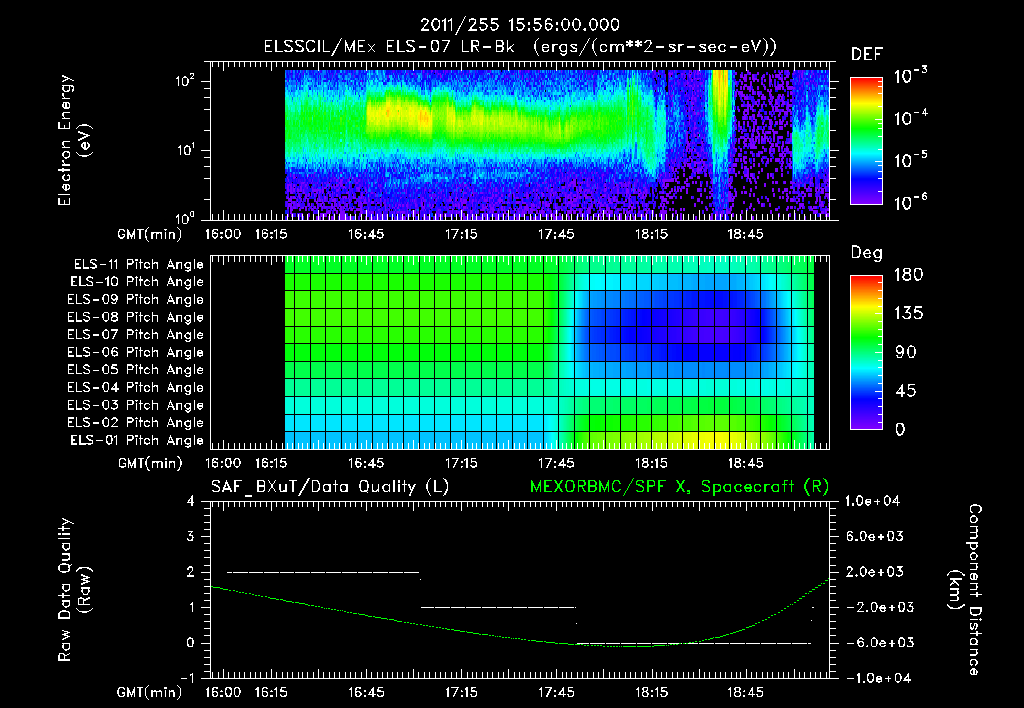Image resolution: width=1024 pixels, height=708 pixels.
Task: Click the 10^1 electron energy tick label
Action: click(185, 150)
